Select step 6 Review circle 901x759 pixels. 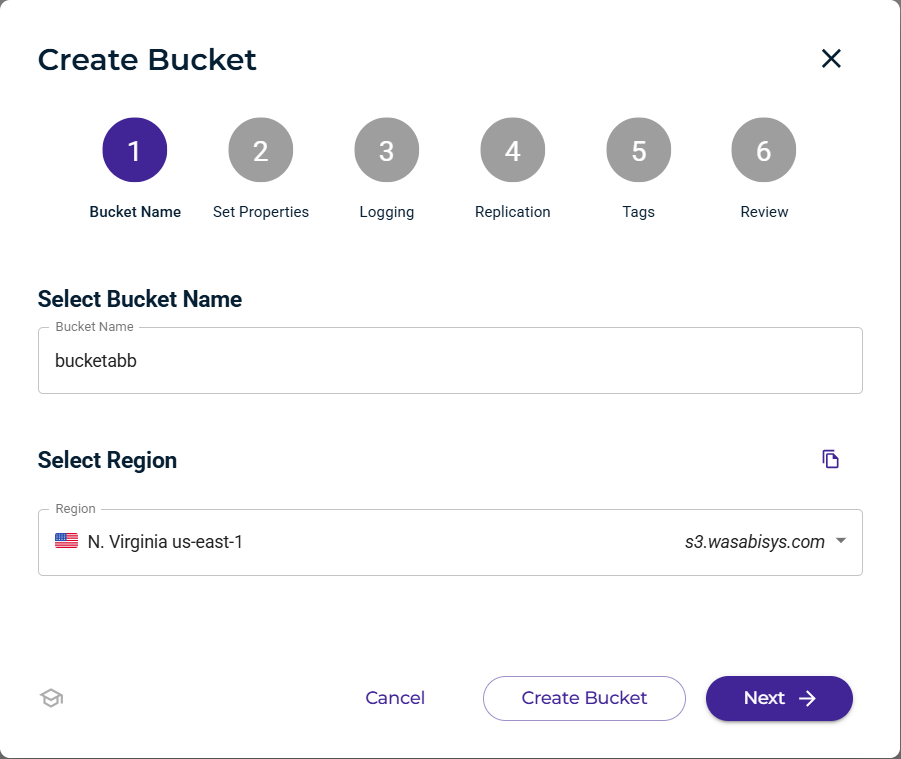763,149
